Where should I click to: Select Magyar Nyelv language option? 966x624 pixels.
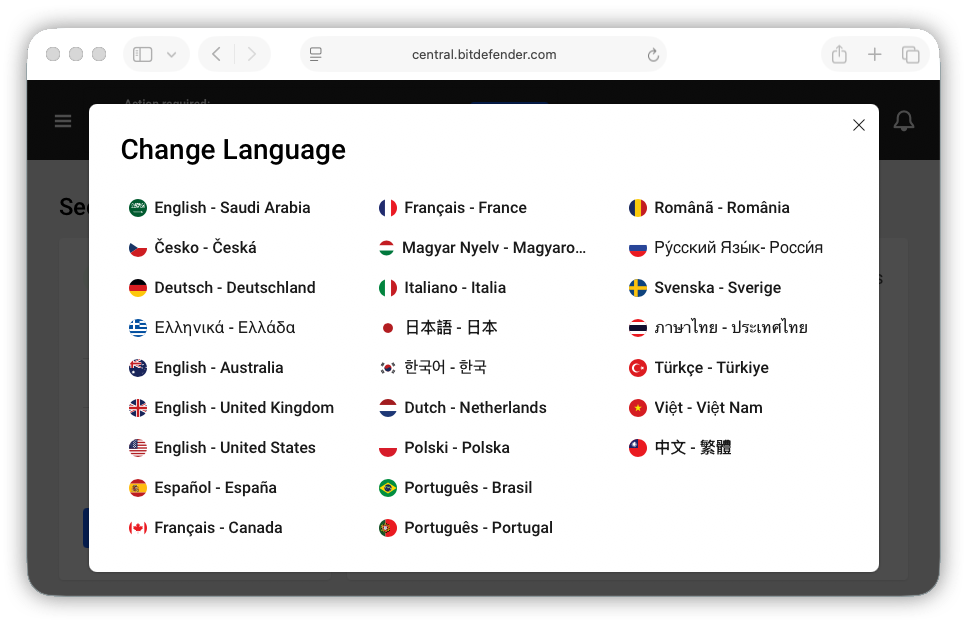[x=482, y=248]
